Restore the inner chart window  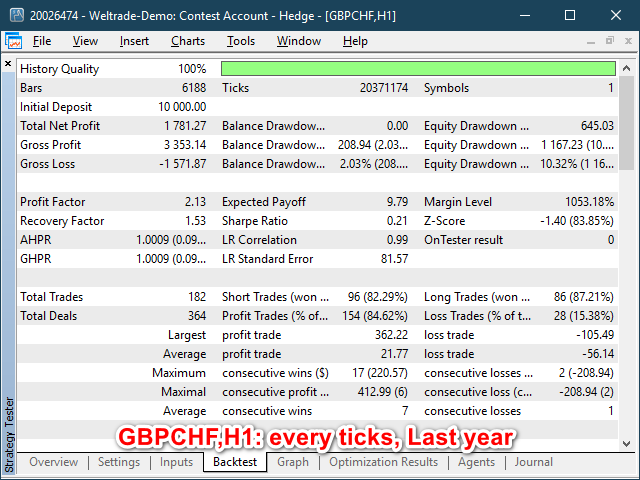609,41
